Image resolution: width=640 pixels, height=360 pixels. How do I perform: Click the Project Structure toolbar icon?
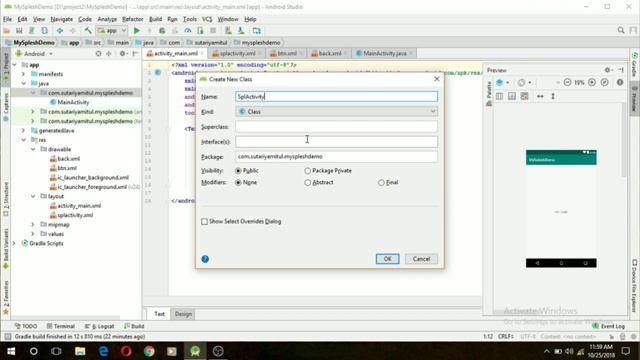tap(256, 31)
